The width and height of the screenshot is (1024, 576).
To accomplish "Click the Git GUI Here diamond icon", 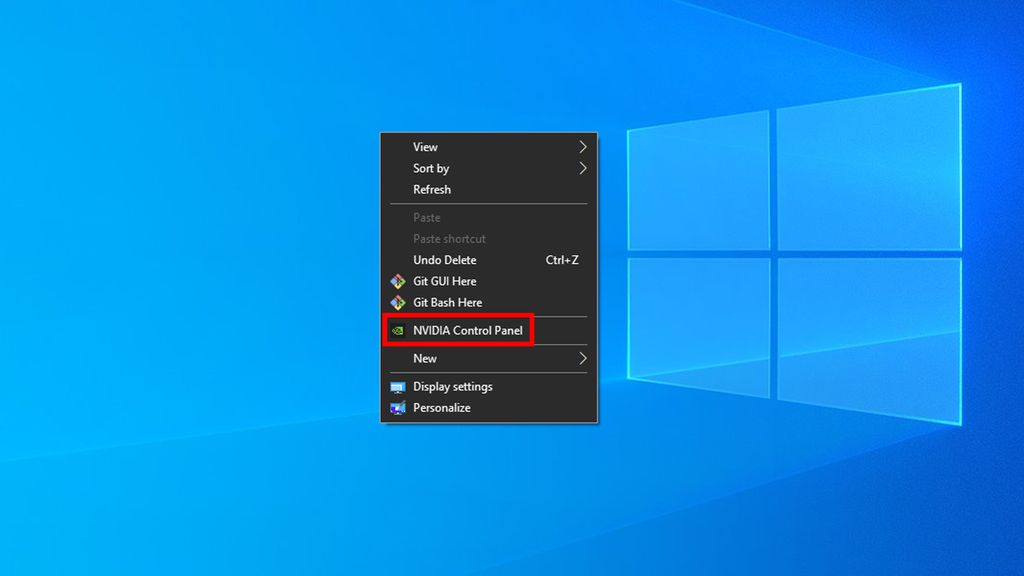I will coord(399,281).
